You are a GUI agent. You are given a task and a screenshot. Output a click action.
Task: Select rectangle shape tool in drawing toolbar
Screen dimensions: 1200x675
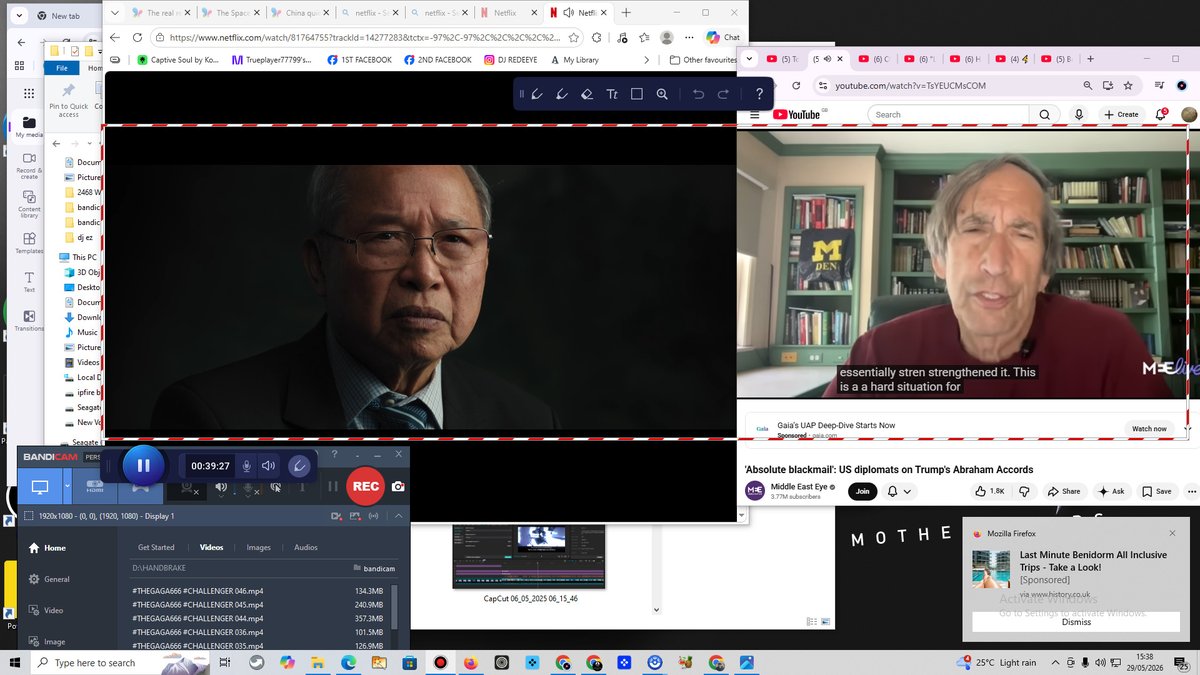coord(637,94)
